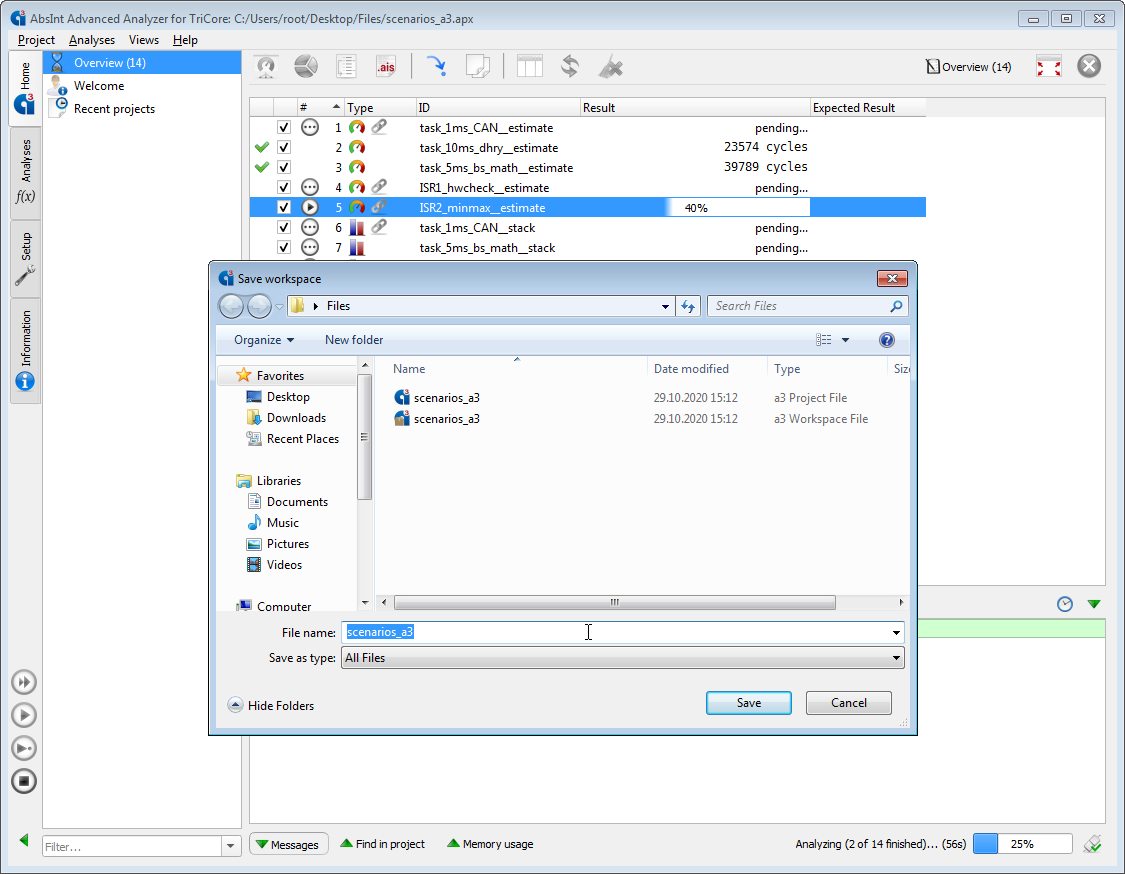
Task: Open the .ais toolbar icon
Action: (386, 67)
